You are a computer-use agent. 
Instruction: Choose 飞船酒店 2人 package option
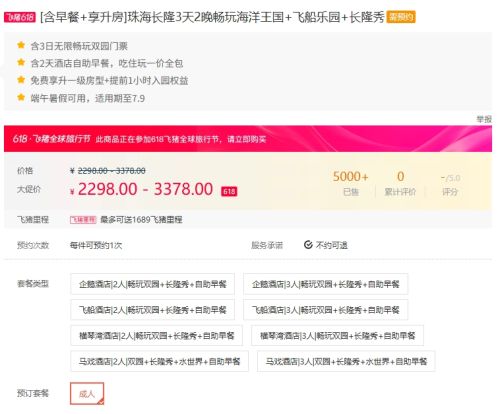click(152, 310)
